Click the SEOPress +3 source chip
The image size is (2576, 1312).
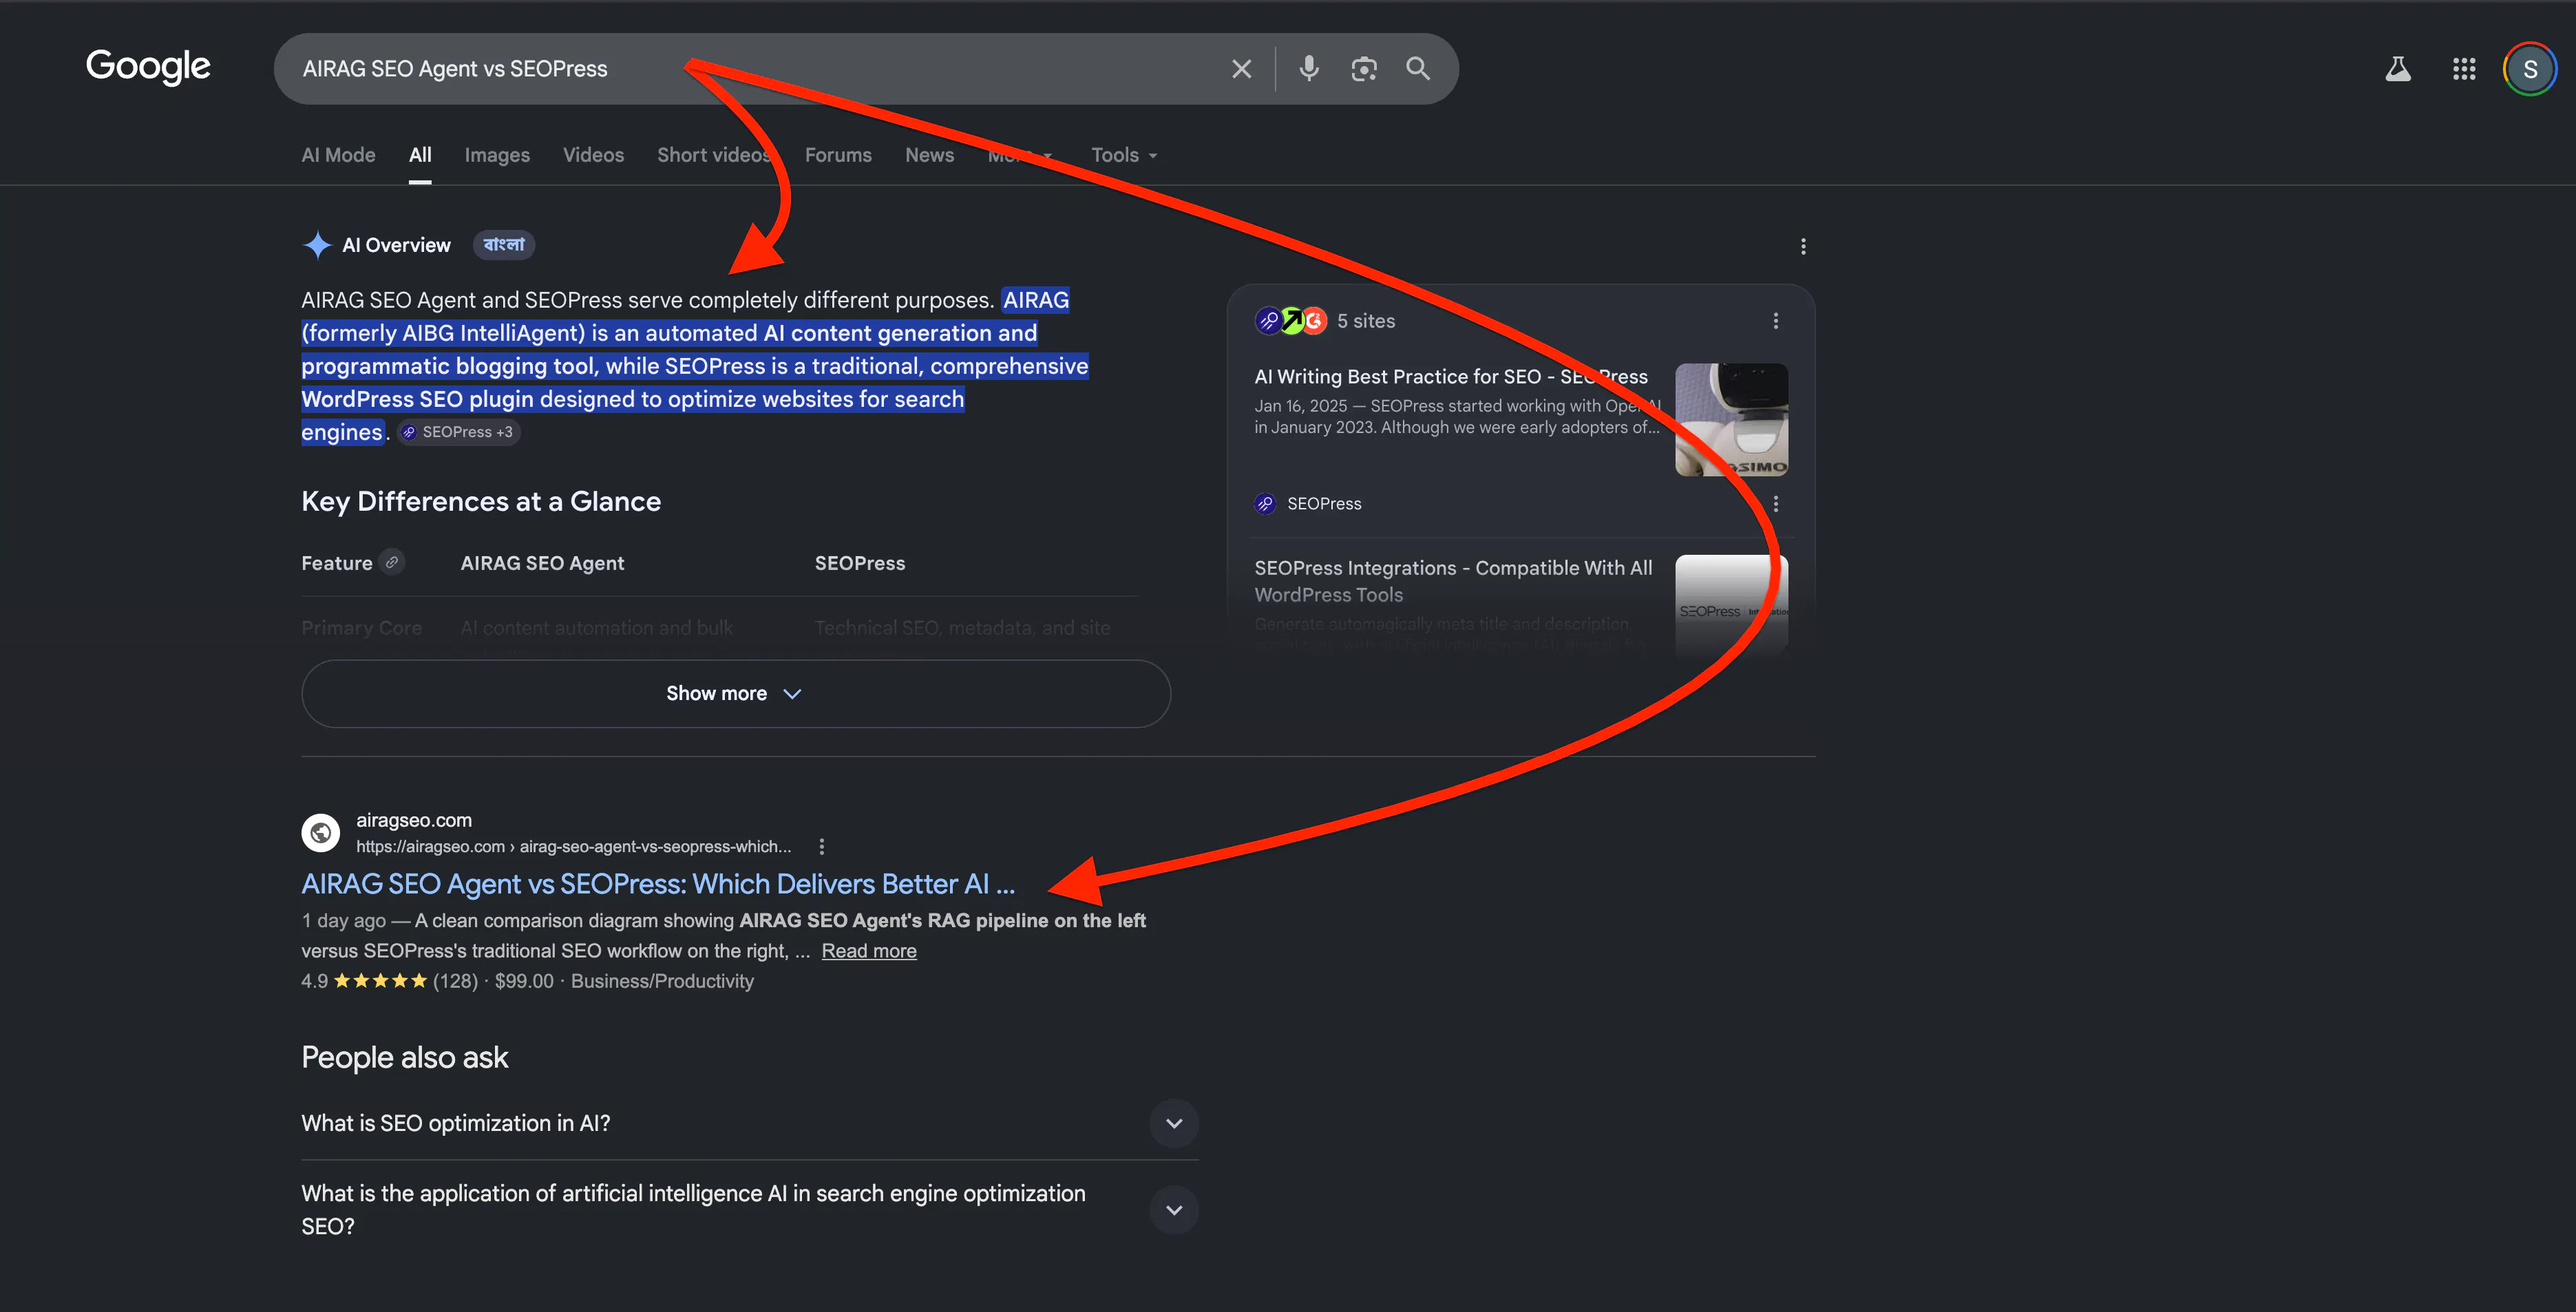tap(459, 432)
